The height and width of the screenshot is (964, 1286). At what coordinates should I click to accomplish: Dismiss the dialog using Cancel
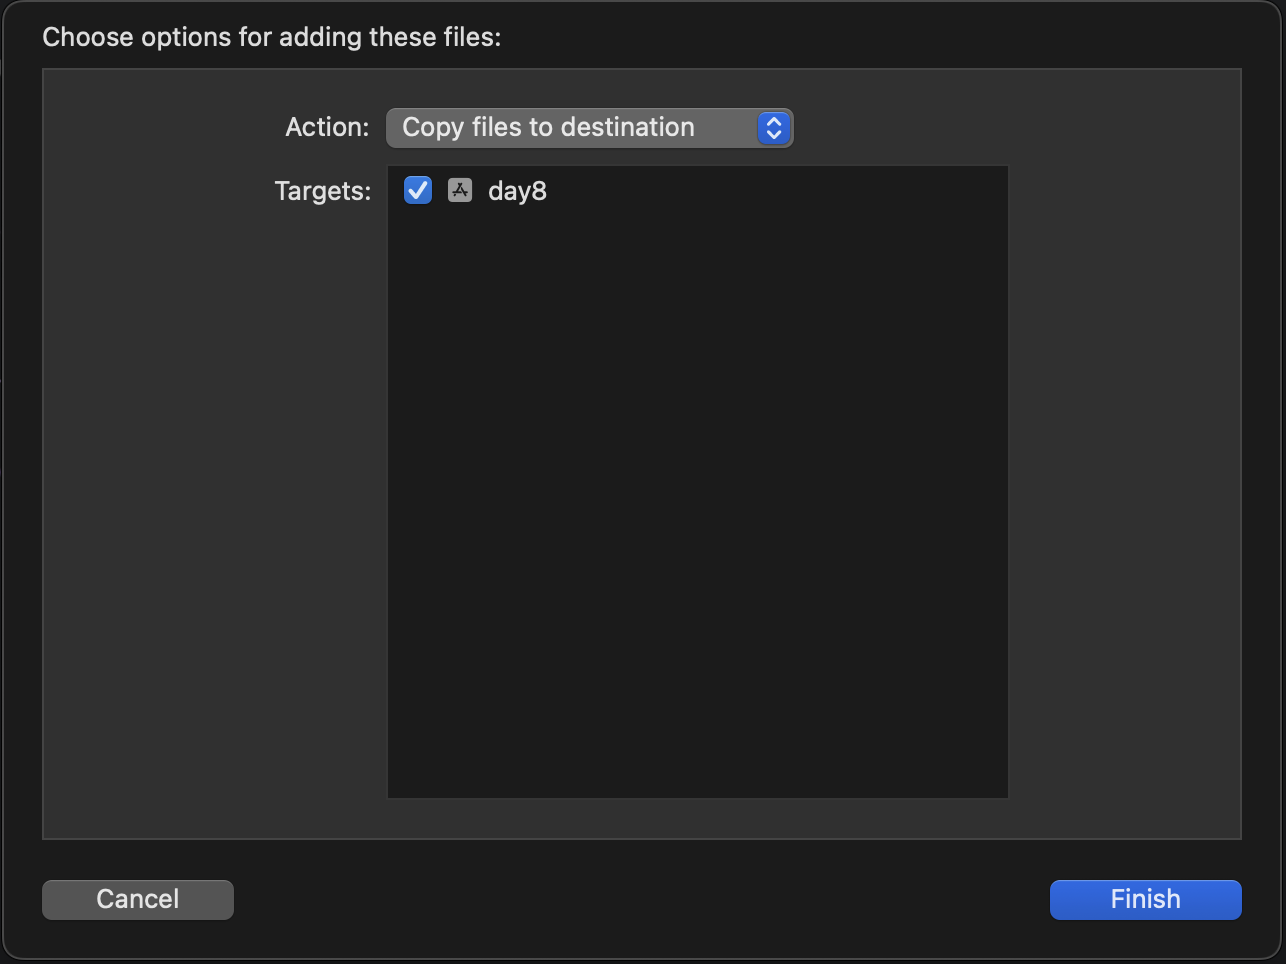138,899
